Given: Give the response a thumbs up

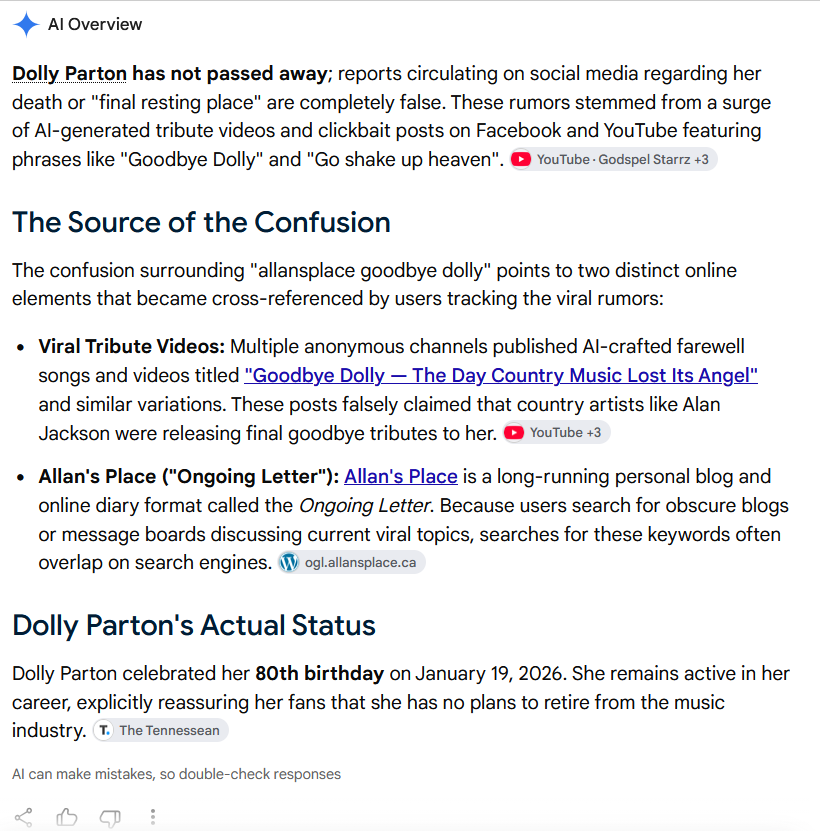Looking at the screenshot, I should 67,817.
